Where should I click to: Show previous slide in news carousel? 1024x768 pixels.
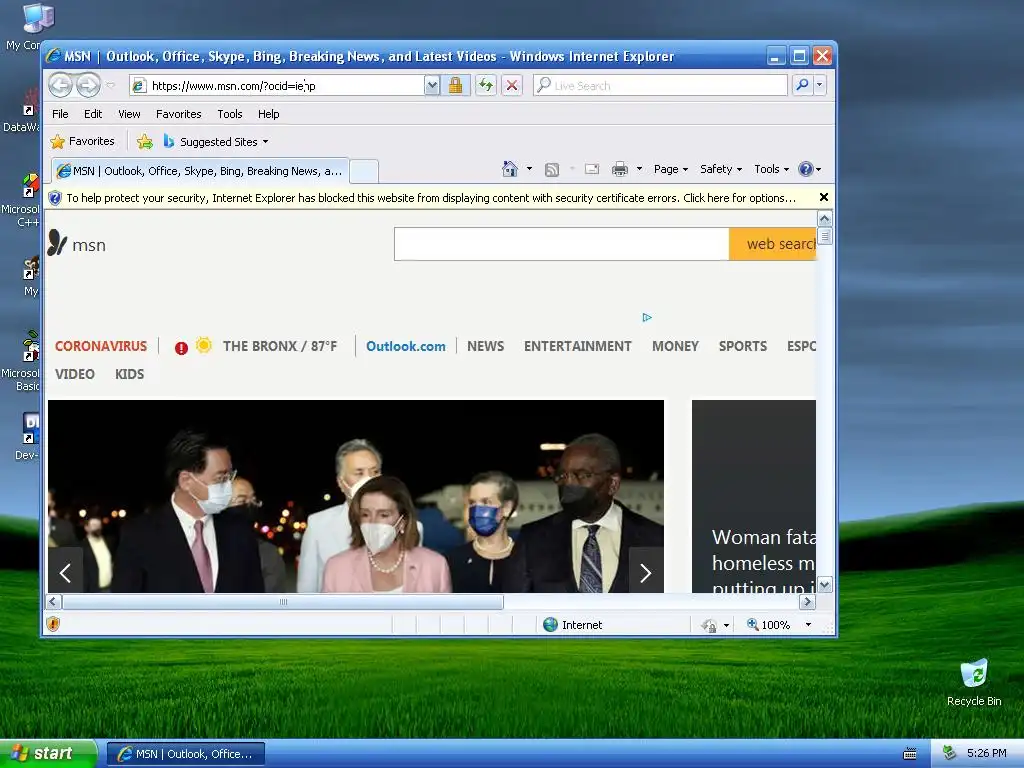(x=65, y=573)
